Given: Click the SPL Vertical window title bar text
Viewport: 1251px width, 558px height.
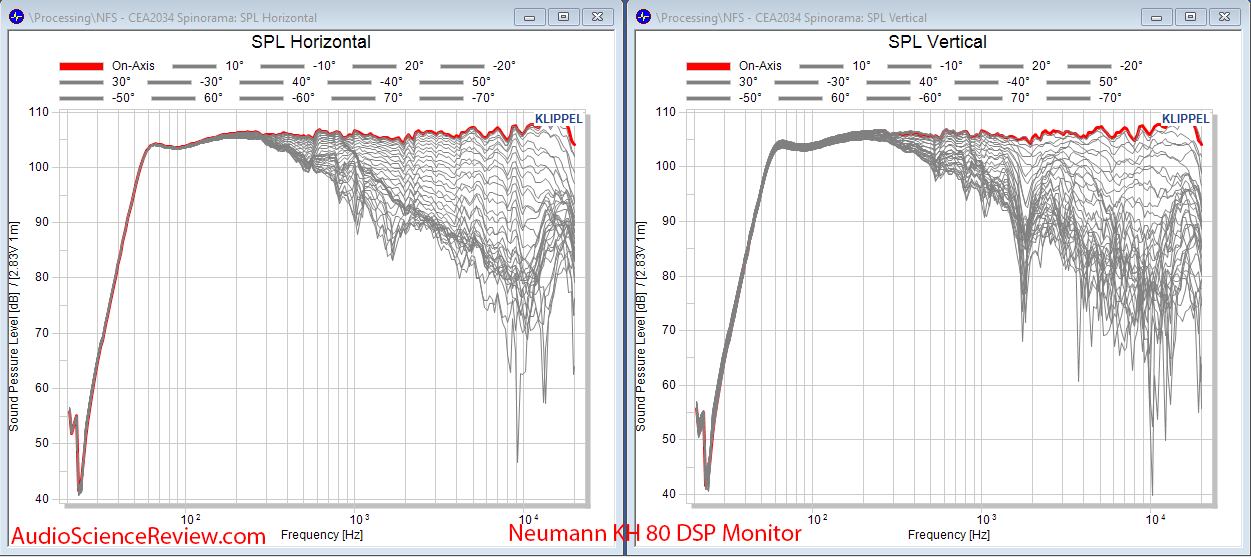Looking at the screenshot, I should [x=792, y=18].
